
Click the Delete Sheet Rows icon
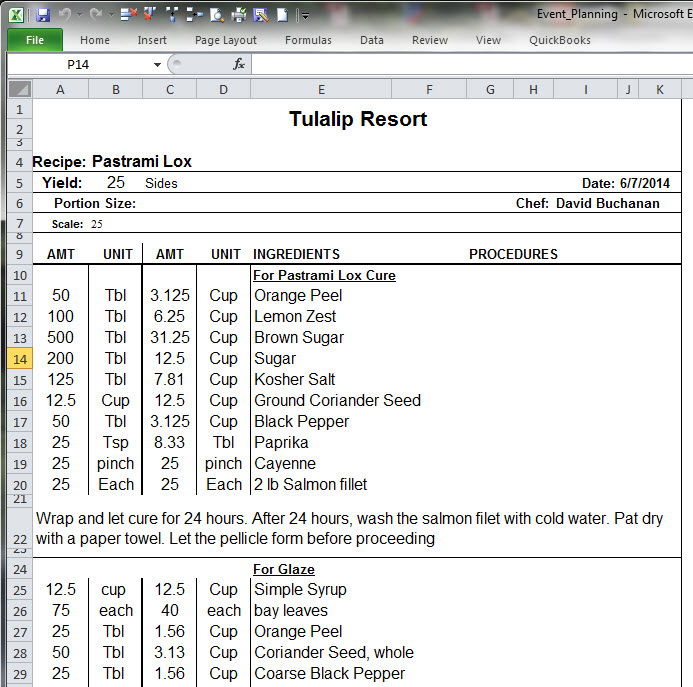click(129, 15)
